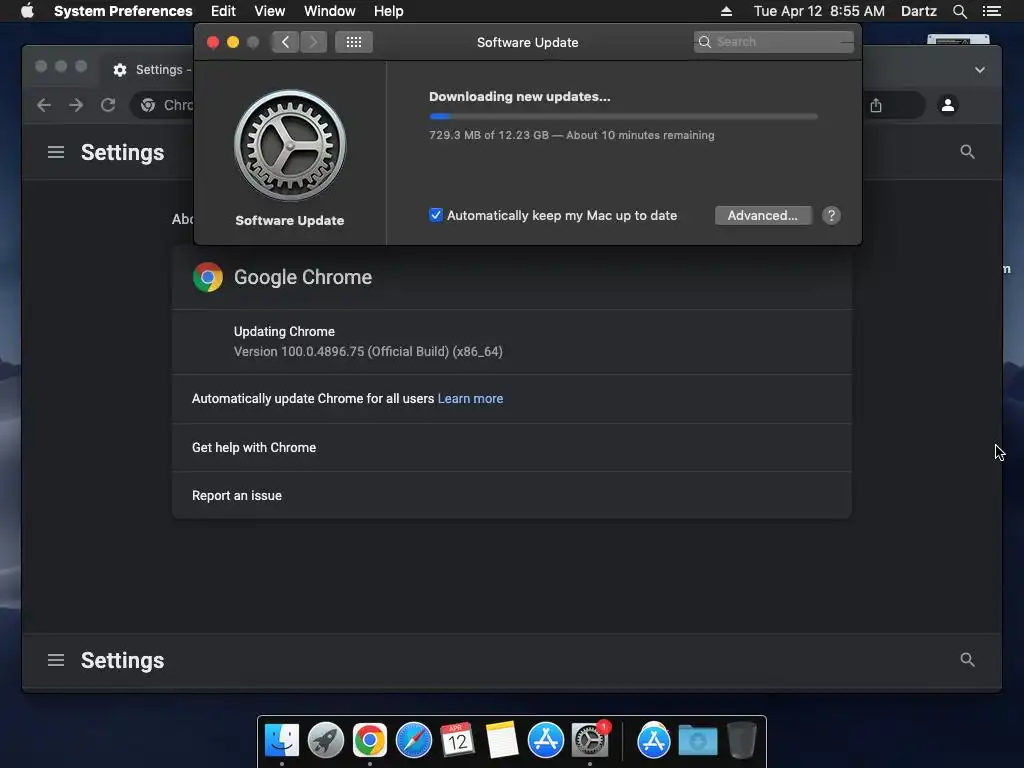Click Automatically update Chrome for all users

pos(313,398)
